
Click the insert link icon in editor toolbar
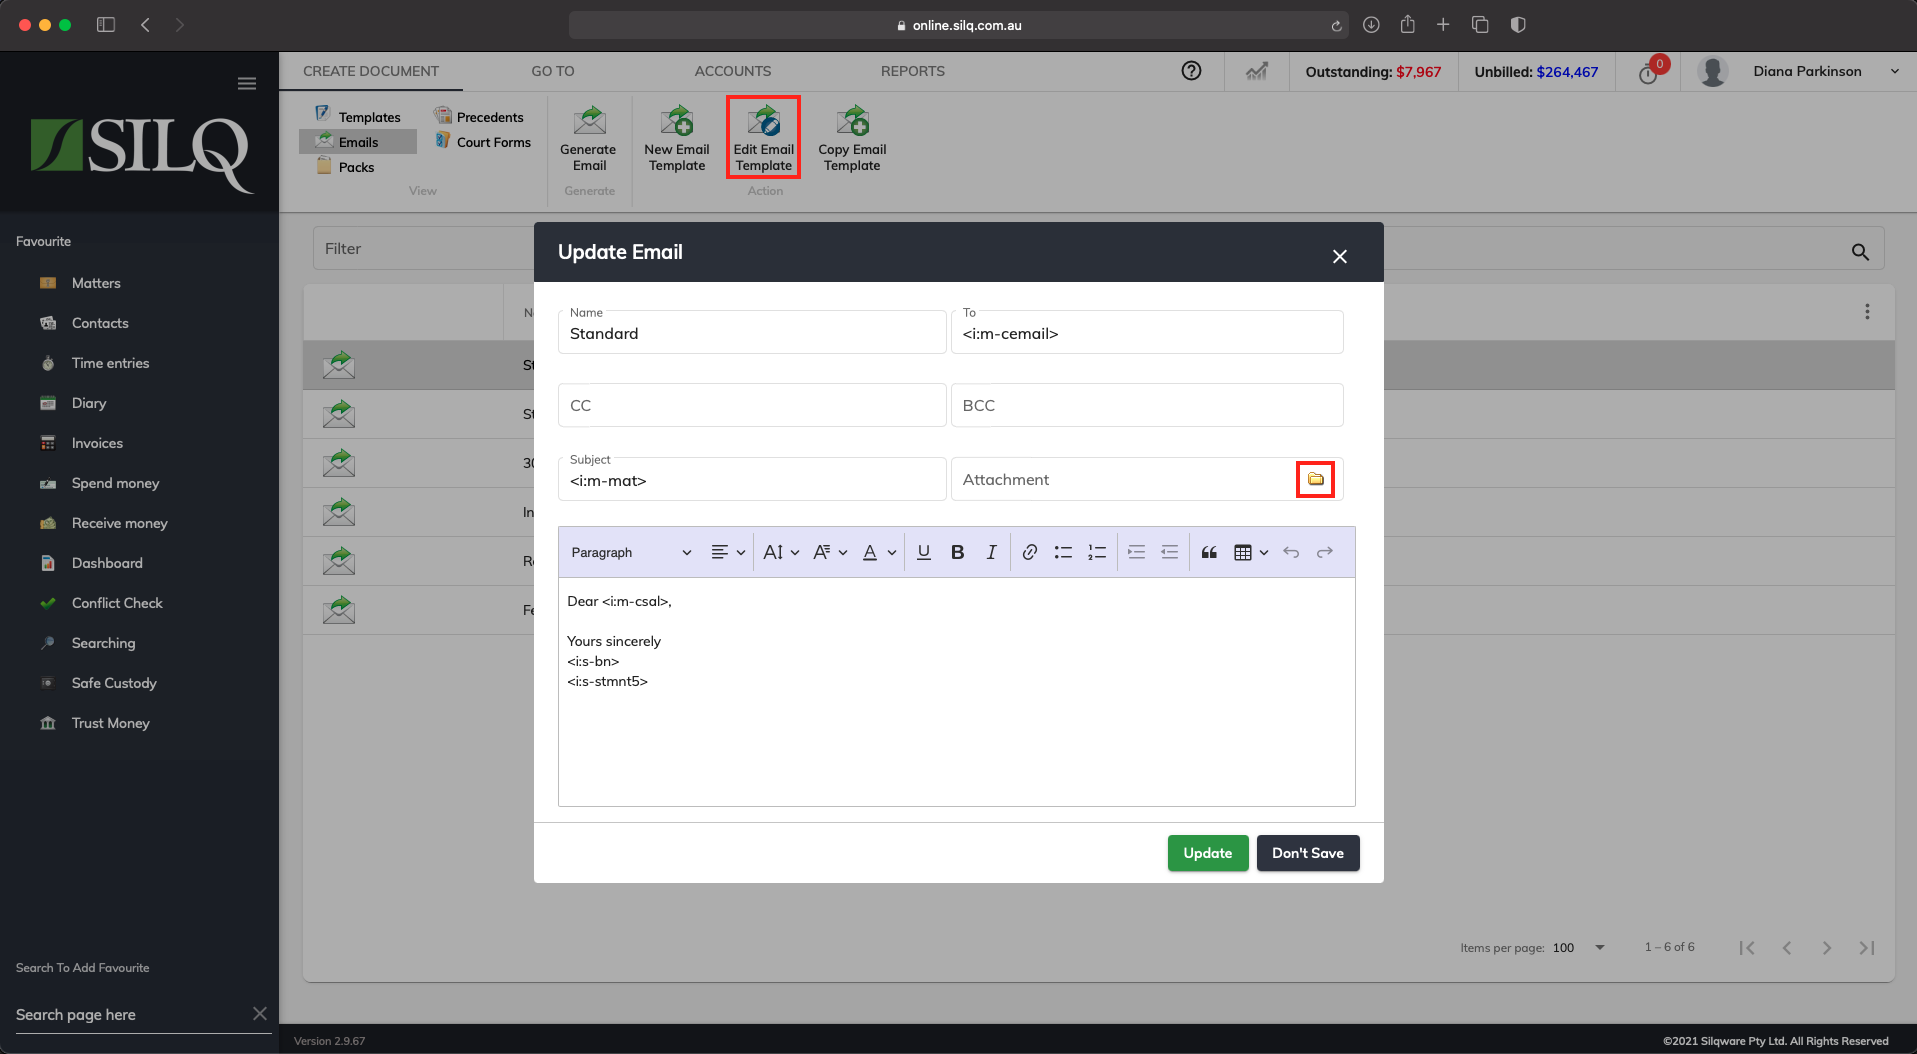1029,551
